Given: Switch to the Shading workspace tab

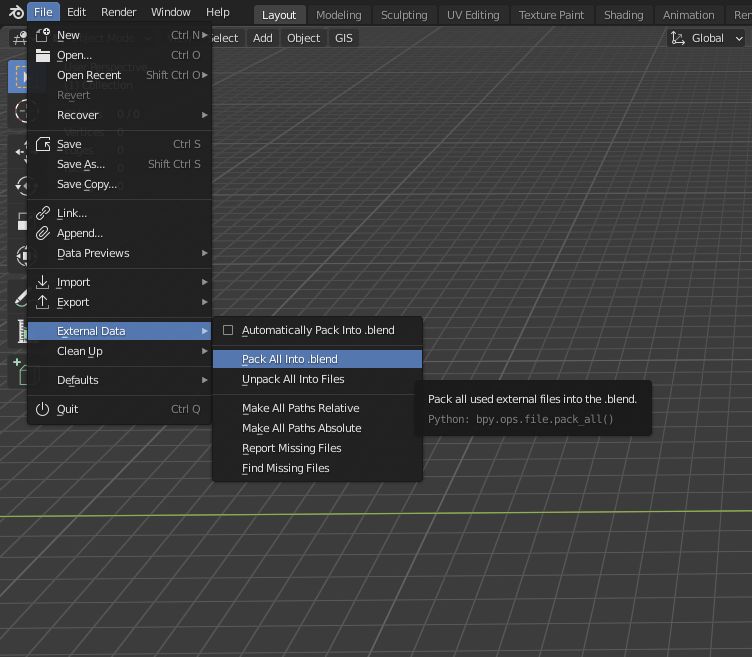Looking at the screenshot, I should tap(623, 15).
